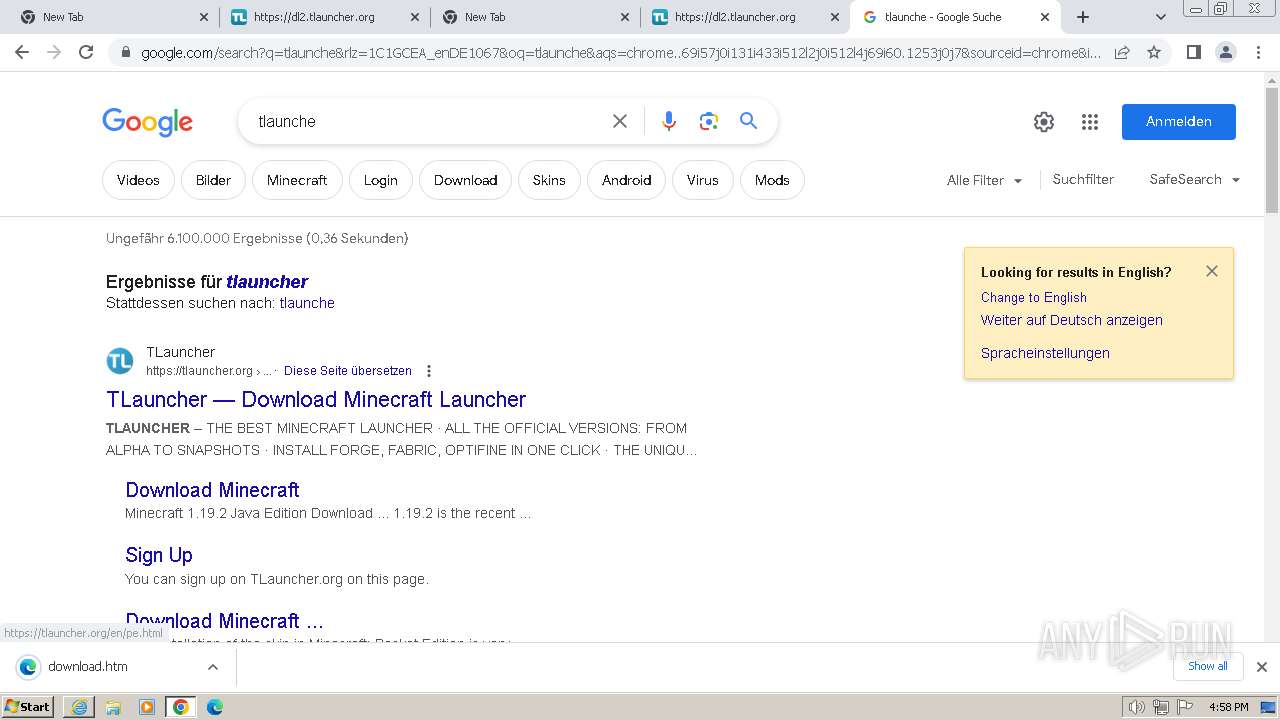The height and width of the screenshot is (720, 1280).
Task: Open Suchfilter options
Action: (x=1083, y=179)
